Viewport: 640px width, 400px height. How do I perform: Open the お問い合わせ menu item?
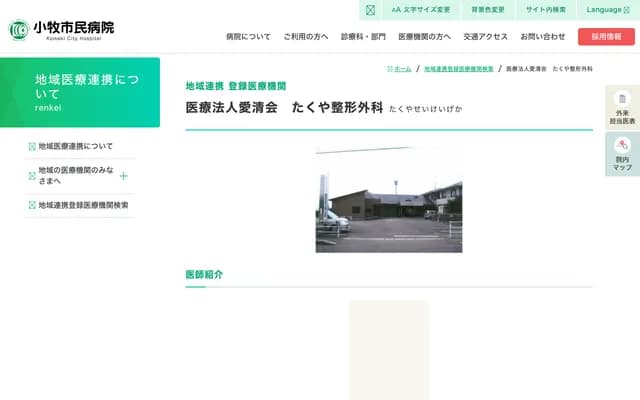[x=543, y=37]
